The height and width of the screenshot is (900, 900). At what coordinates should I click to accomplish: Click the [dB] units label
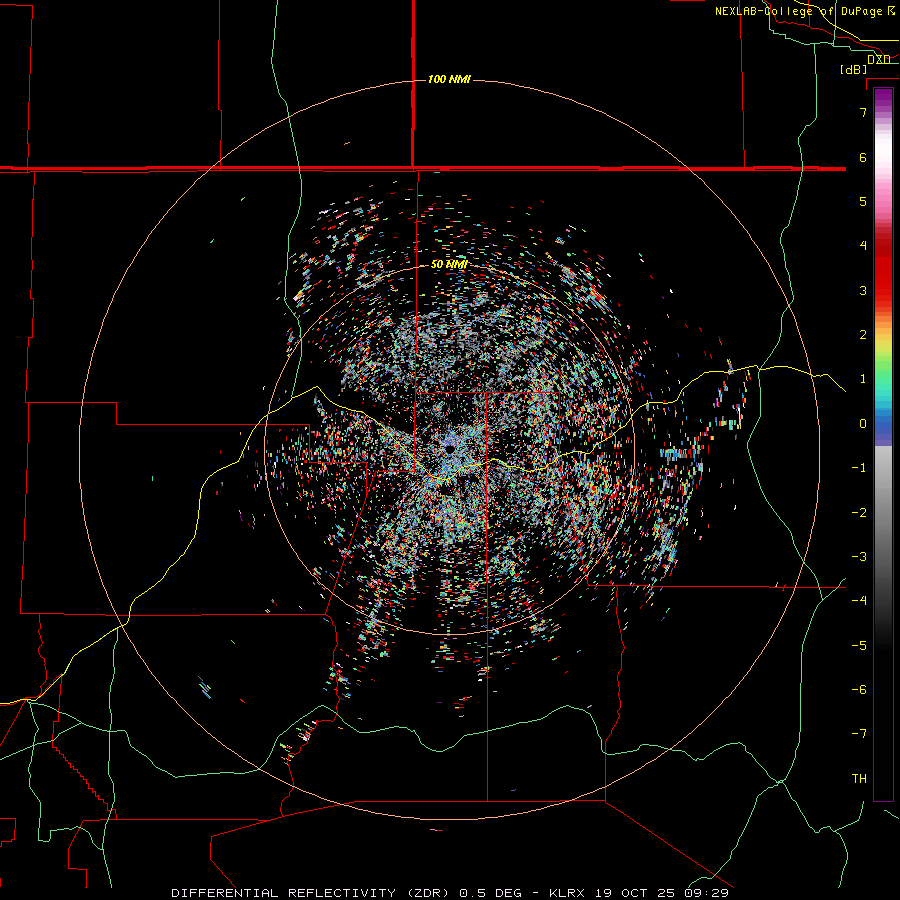point(854,69)
